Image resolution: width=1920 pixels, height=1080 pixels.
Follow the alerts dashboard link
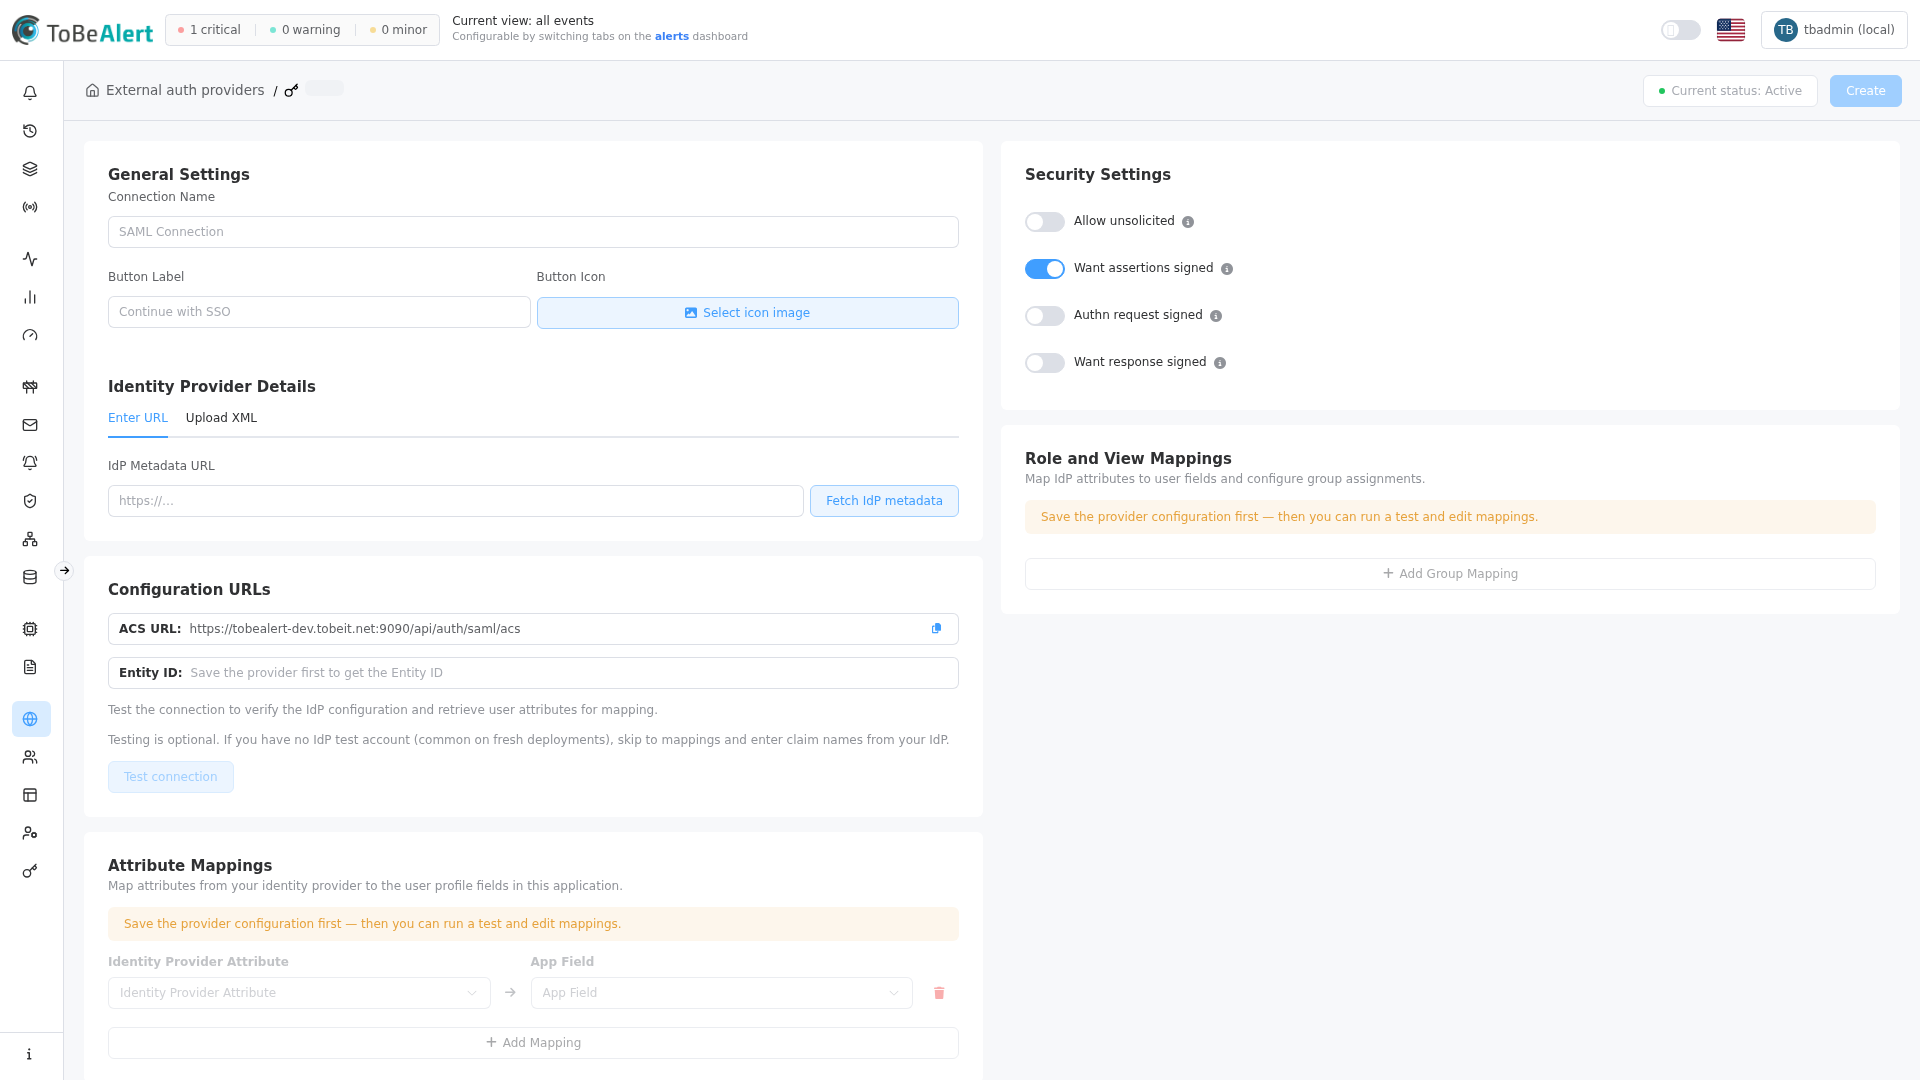(672, 37)
